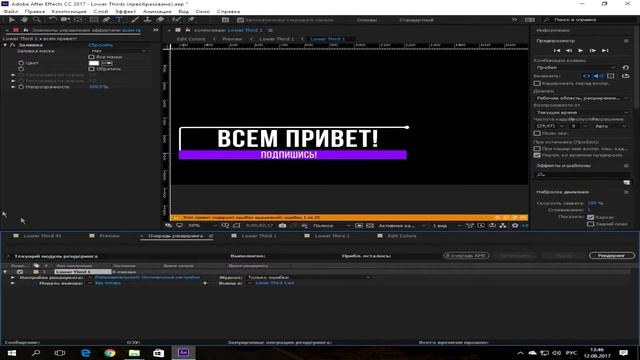Switch to Lower Third #1 timeline tab
640x360 pixels.
(42, 236)
